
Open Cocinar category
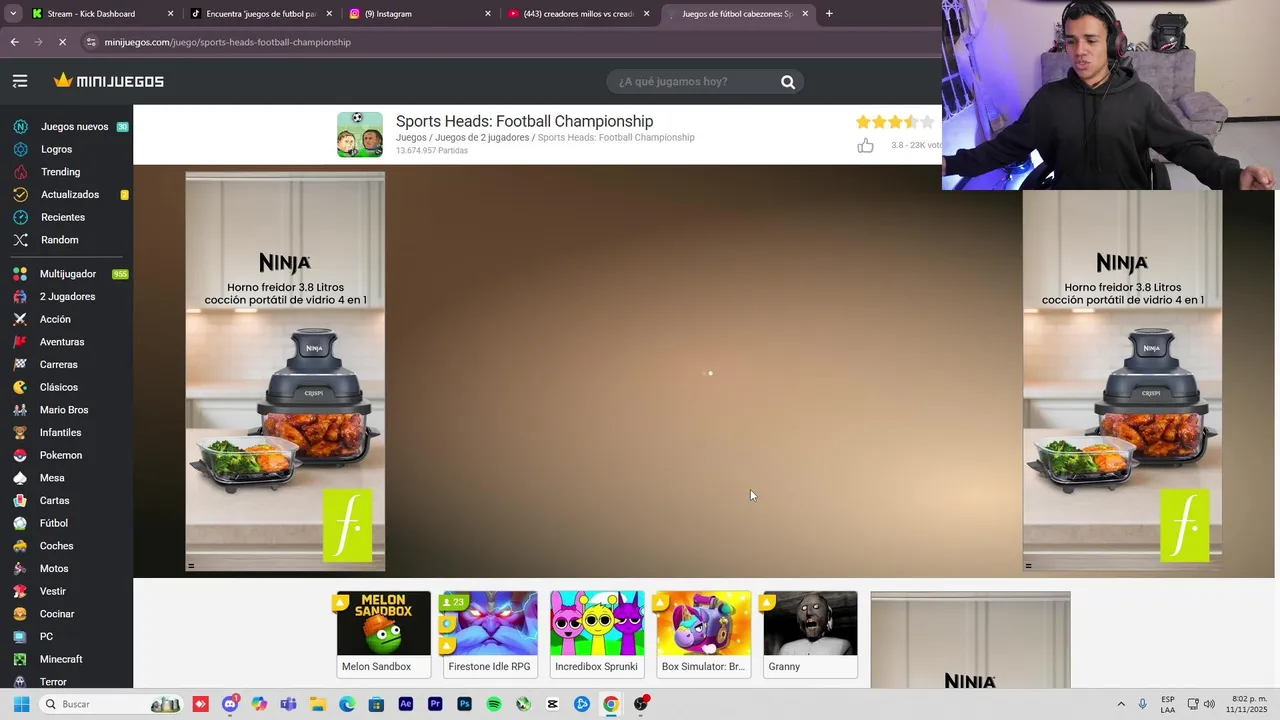[x=57, y=614]
